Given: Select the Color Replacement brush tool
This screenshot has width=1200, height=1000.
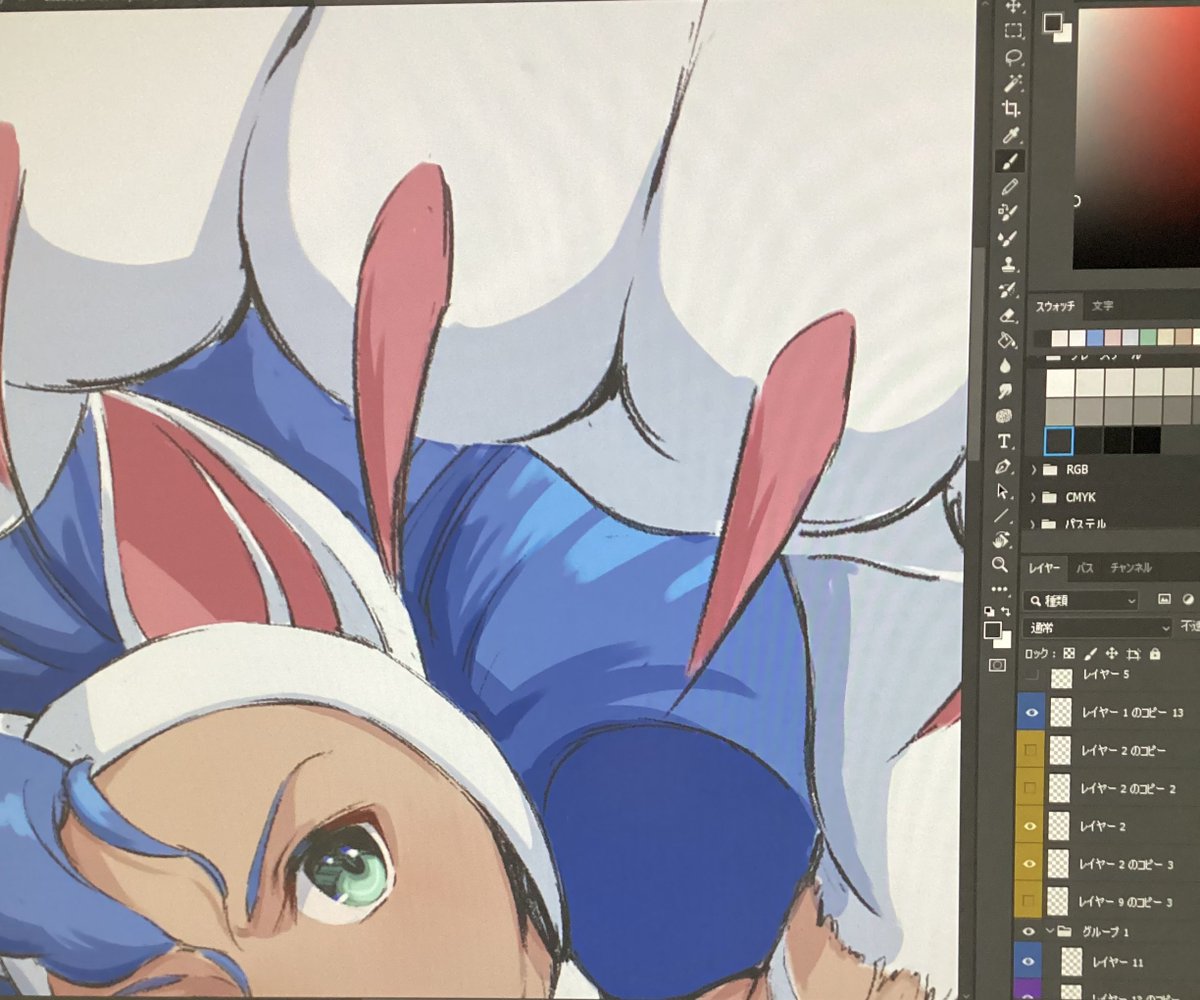Looking at the screenshot, I should click(1009, 212).
